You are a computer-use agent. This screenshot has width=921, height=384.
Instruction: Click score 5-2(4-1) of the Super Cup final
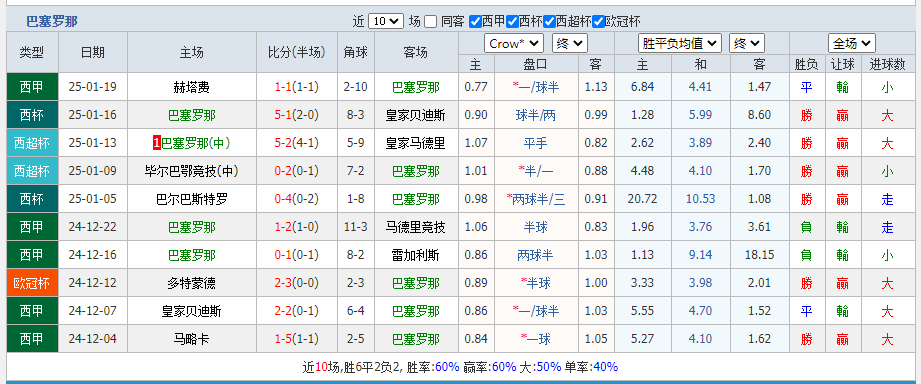[297, 143]
